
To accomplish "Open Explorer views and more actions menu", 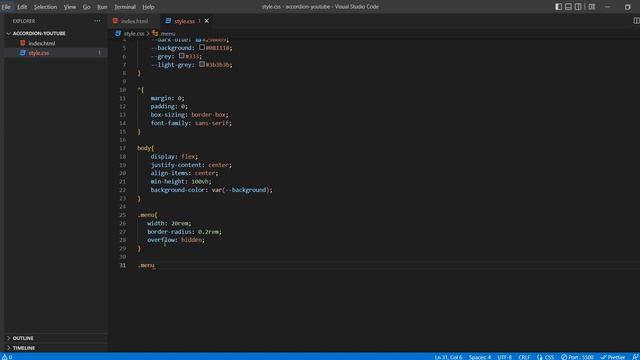I will (97, 21).
